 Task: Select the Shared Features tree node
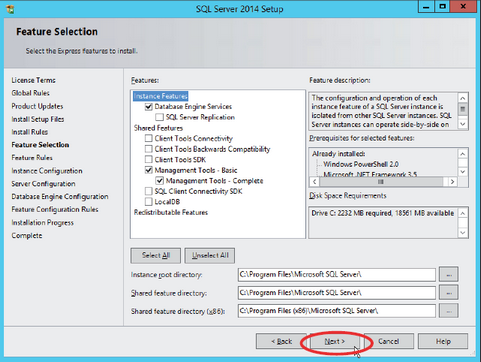(x=158, y=128)
